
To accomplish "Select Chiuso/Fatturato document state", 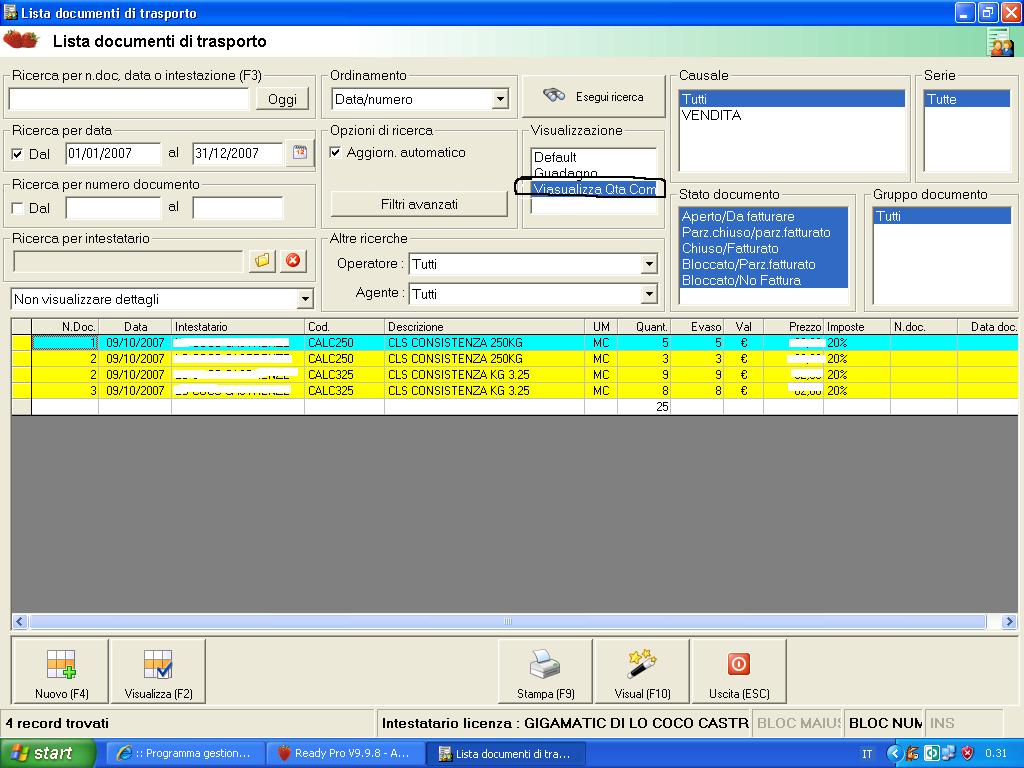I will point(763,248).
